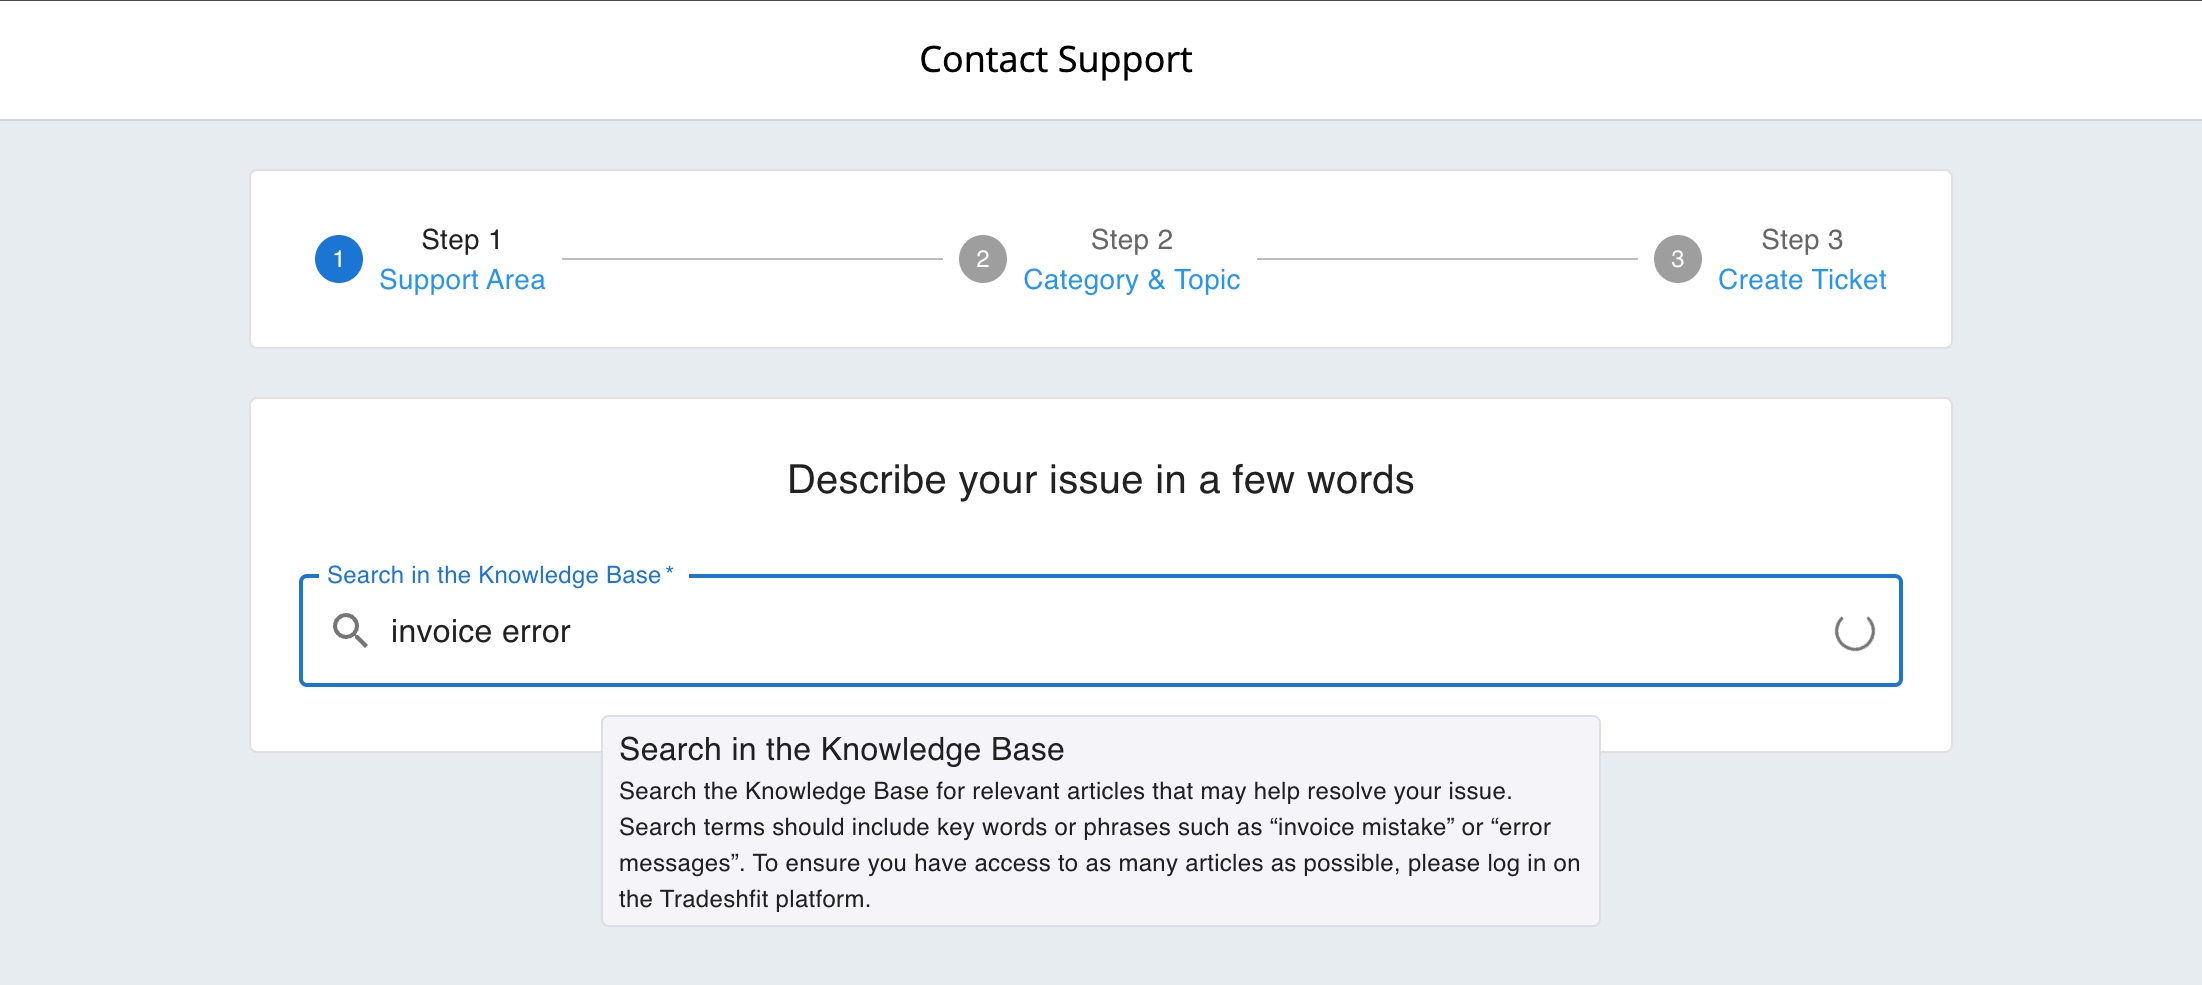Click the "Step 1" label text
Image resolution: width=2202 pixels, height=985 pixels.
pos(461,240)
